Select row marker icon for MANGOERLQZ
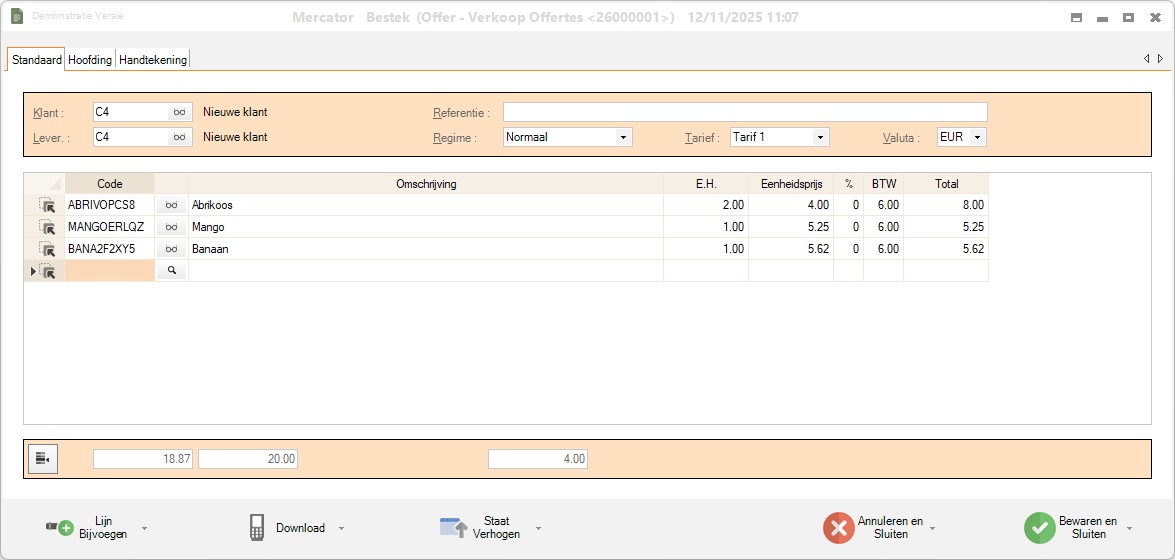This screenshot has height=560, width=1175. point(46,227)
